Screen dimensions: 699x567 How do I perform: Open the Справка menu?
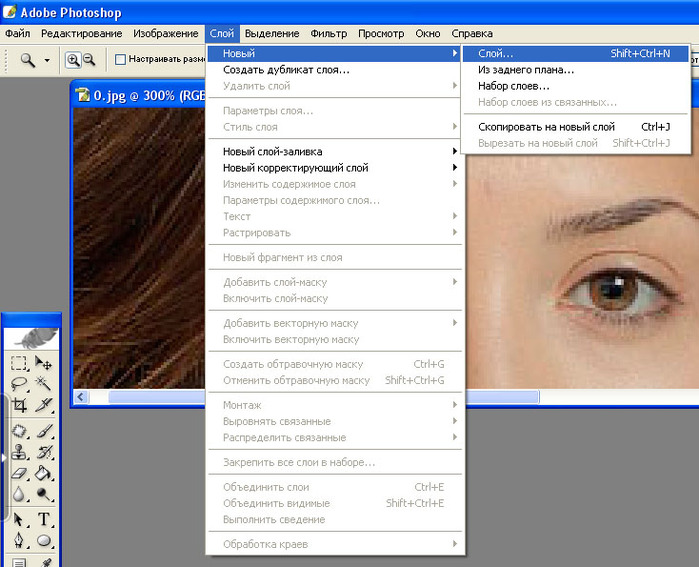coord(472,33)
